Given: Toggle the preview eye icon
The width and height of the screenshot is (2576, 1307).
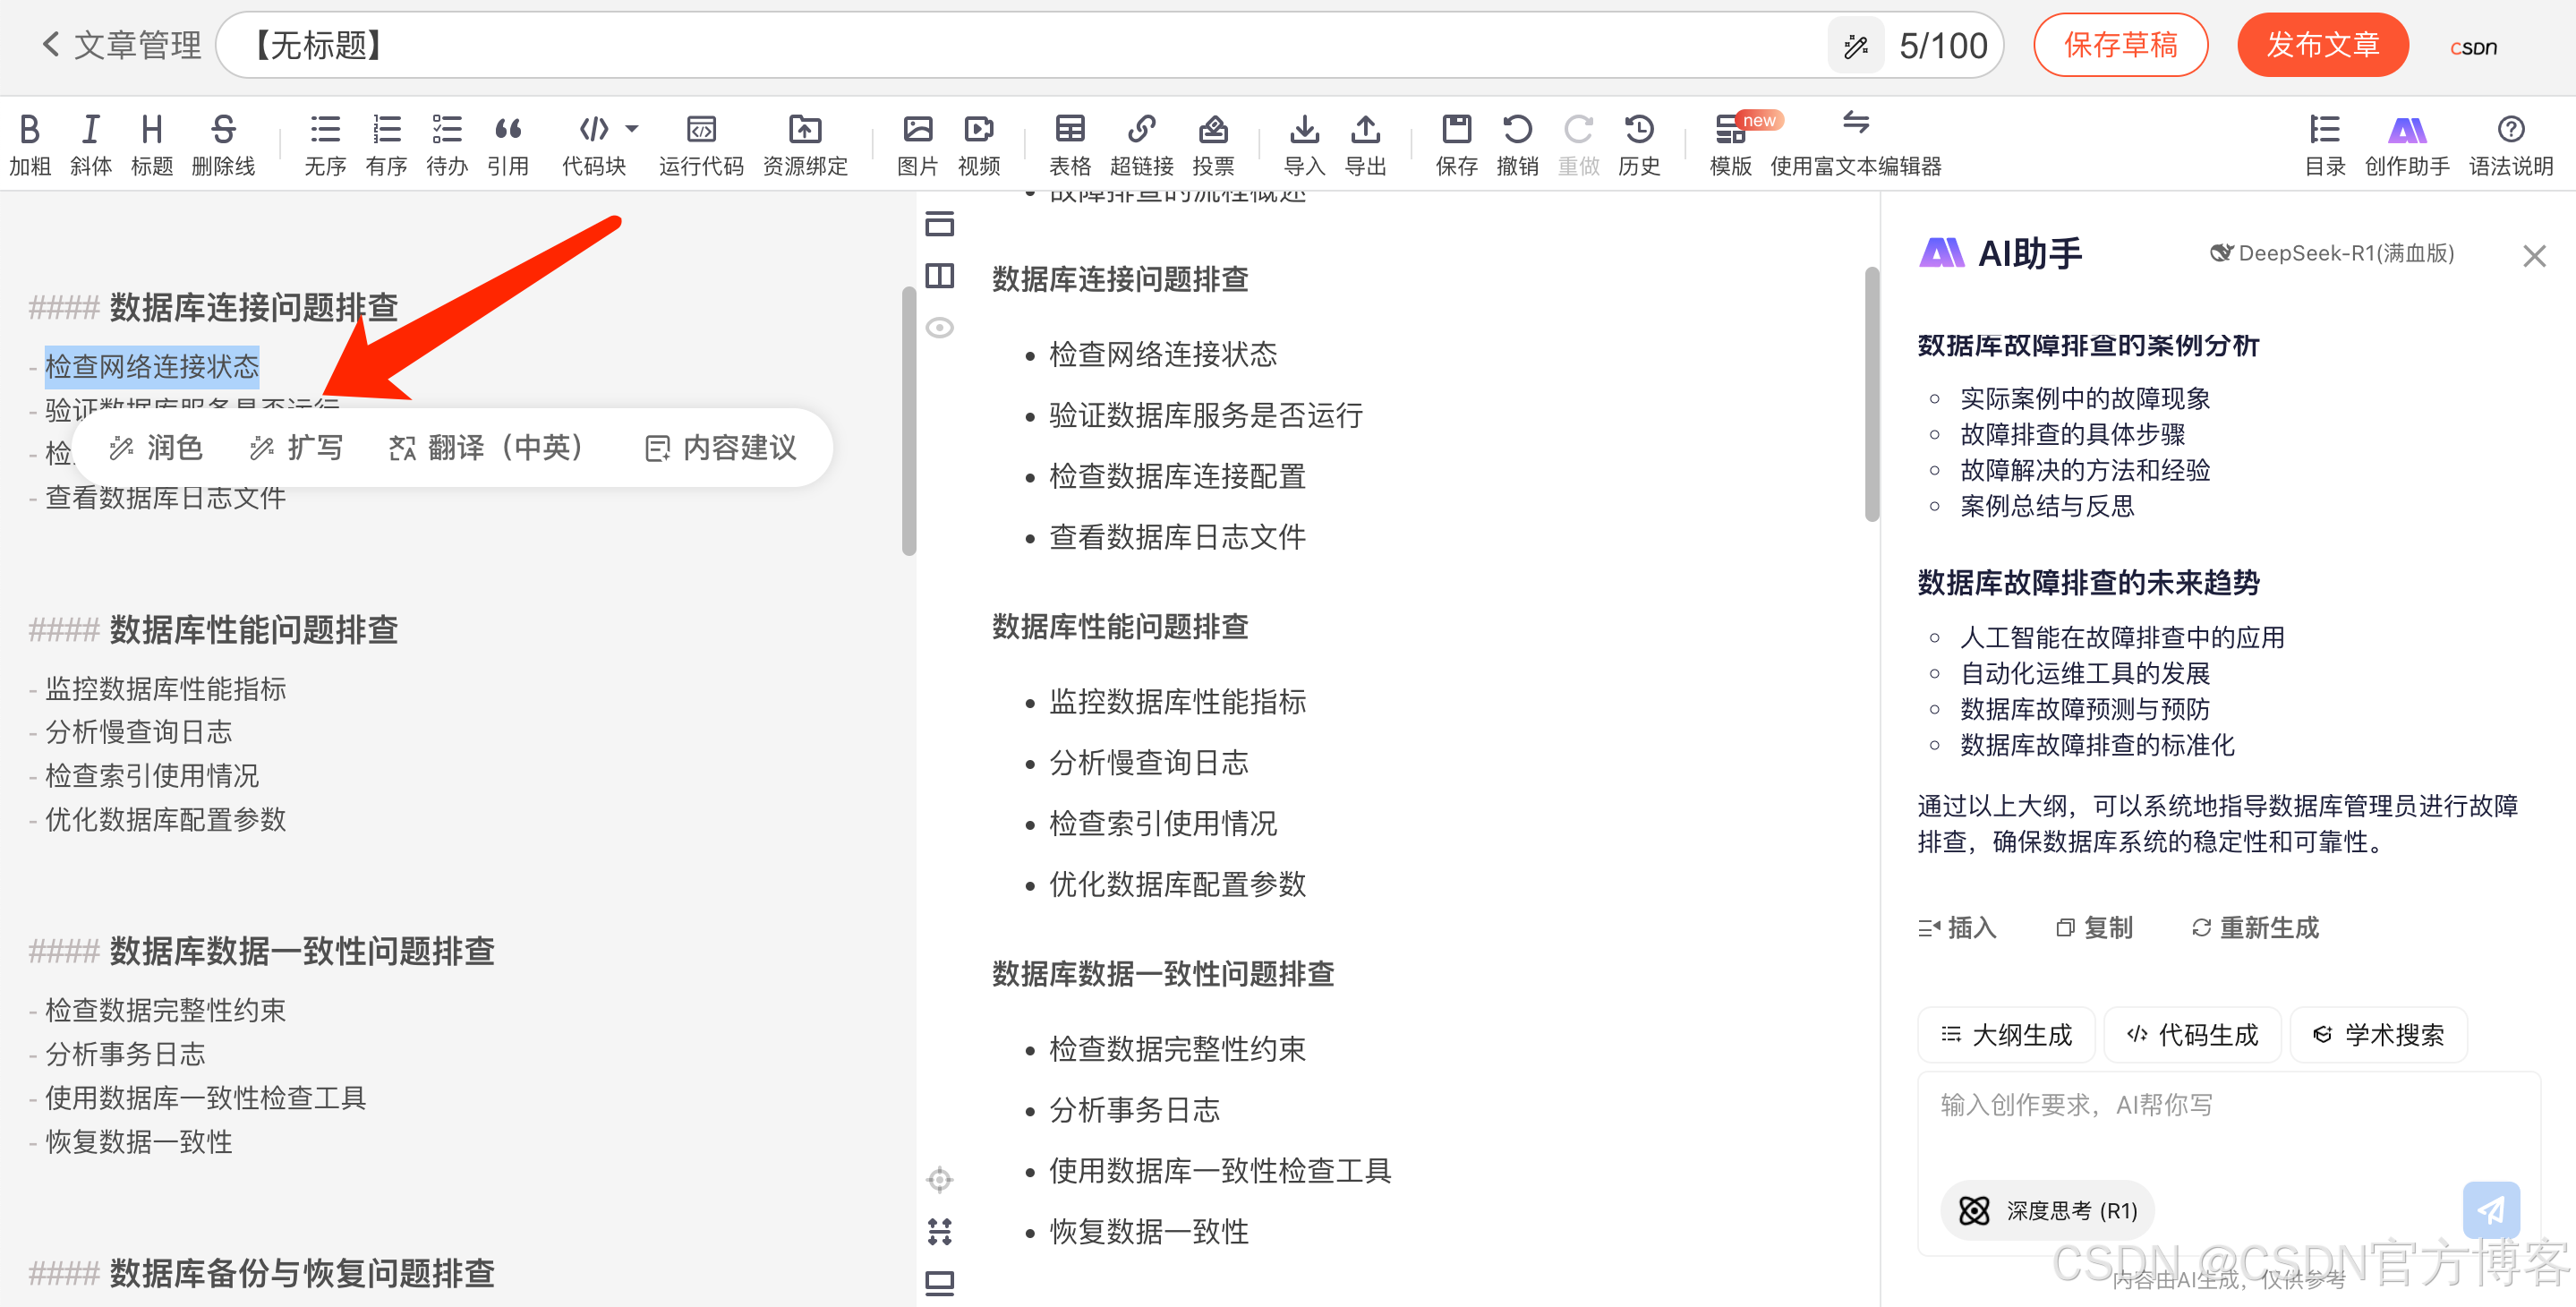Looking at the screenshot, I should click(x=939, y=328).
